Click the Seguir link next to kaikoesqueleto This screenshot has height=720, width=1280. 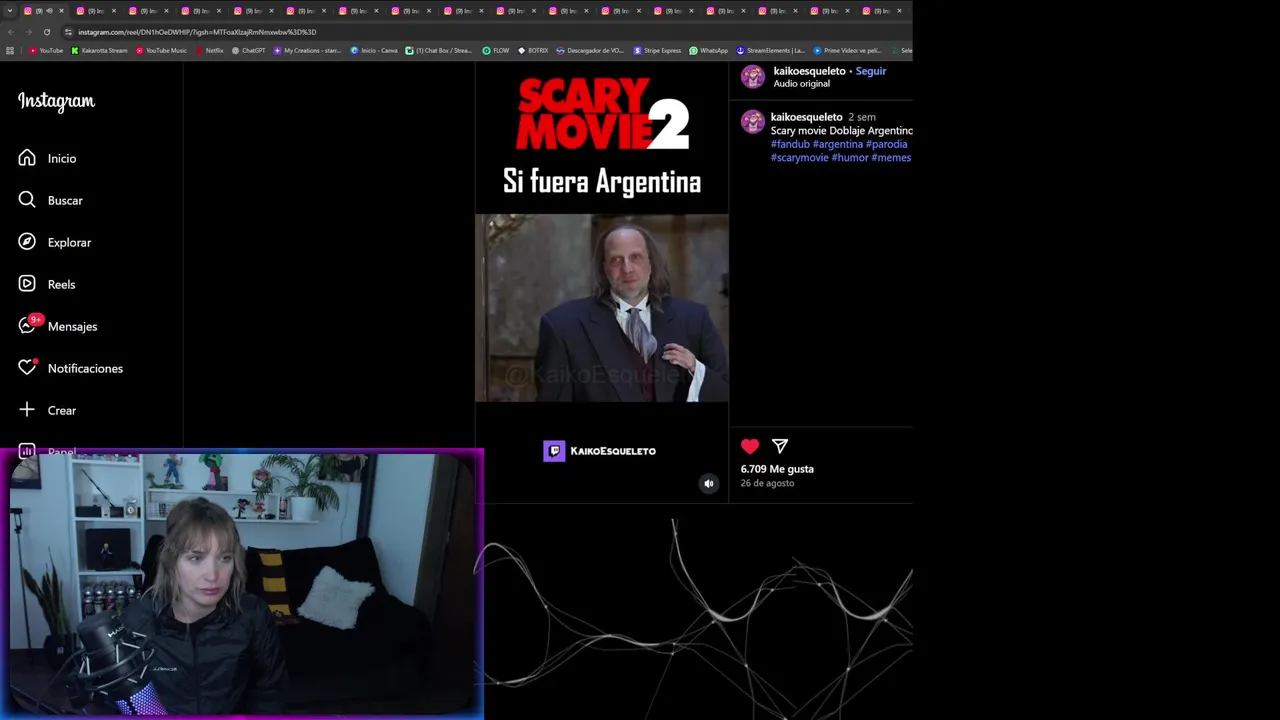click(x=871, y=71)
